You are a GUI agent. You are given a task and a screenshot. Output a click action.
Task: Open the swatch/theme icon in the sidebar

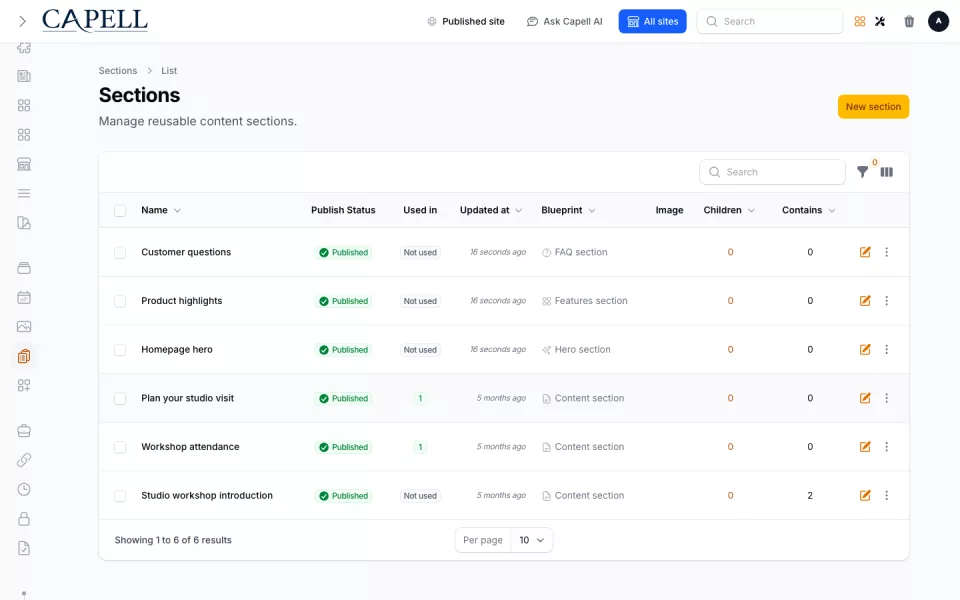click(24, 223)
